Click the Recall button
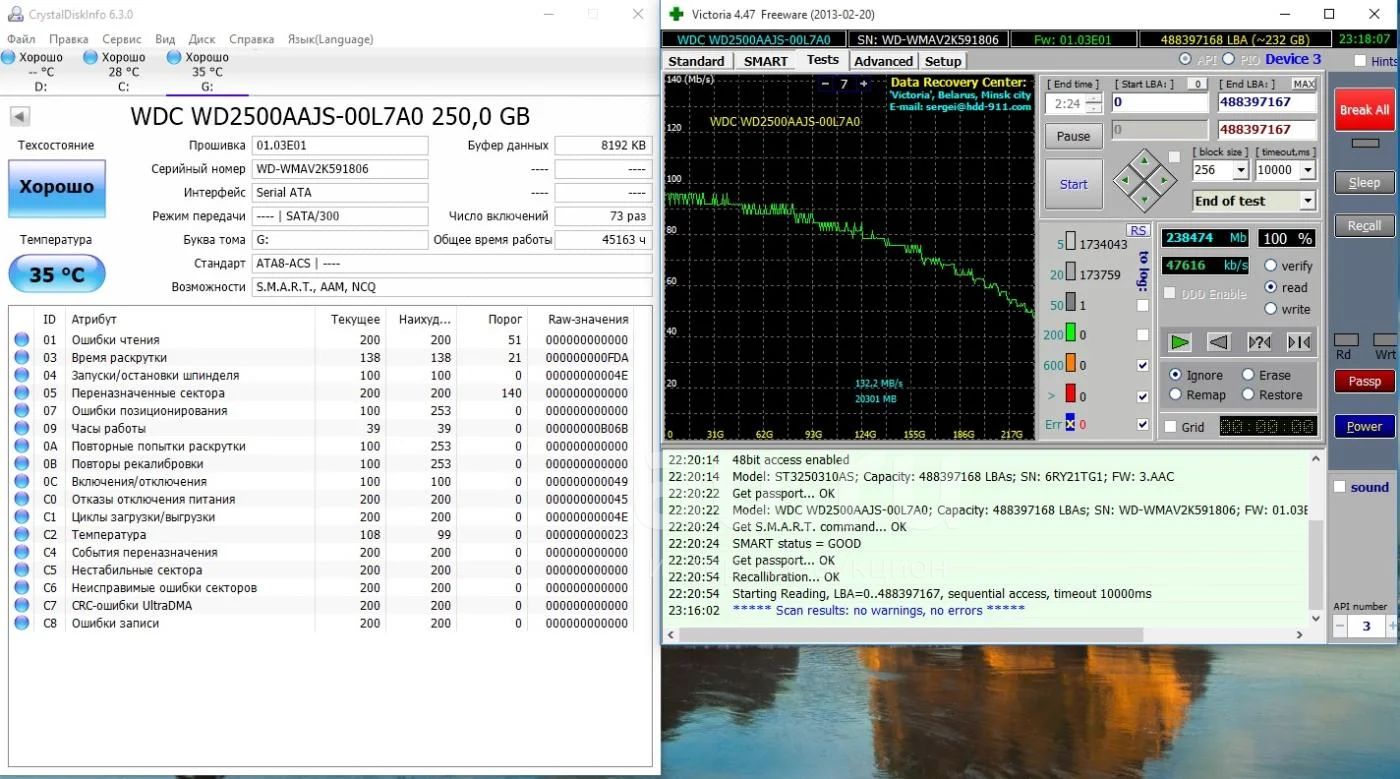The height and width of the screenshot is (779, 1400). (x=1364, y=226)
